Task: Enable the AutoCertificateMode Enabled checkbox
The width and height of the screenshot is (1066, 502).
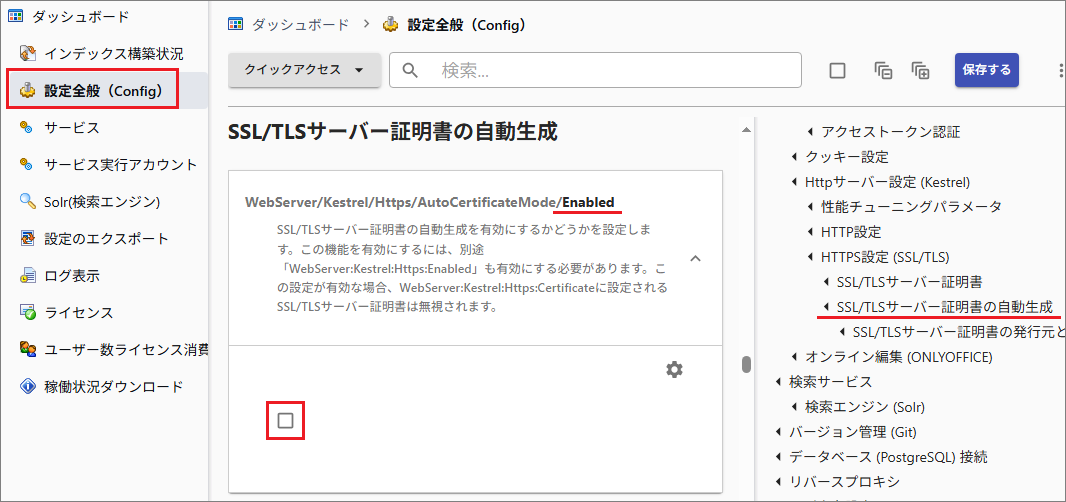Action: pyautogui.click(x=285, y=421)
